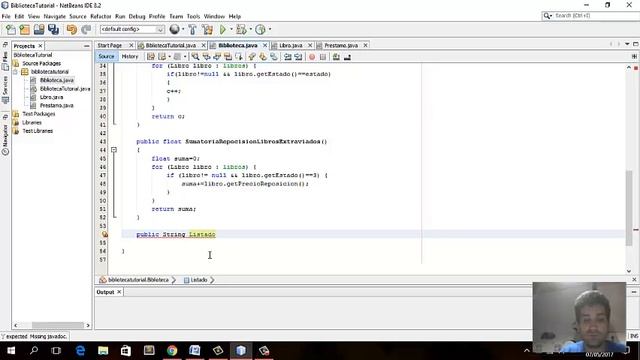Click the Shift Line Left icon
The image size is (640, 360).
pyautogui.click(x=288, y=57)
